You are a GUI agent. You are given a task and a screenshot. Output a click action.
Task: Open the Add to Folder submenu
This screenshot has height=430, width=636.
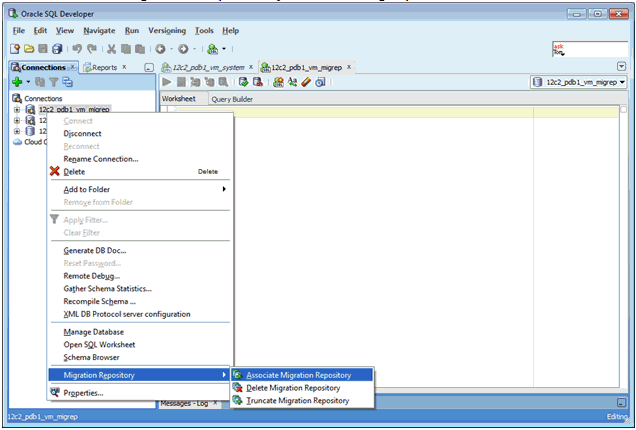click(x=140, y=189)
